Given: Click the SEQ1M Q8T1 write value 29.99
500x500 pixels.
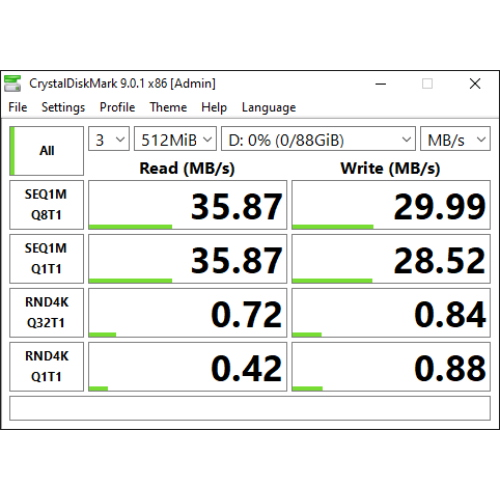Looking at the screenshot, I should pyautogui.click(x=391, y=205).
